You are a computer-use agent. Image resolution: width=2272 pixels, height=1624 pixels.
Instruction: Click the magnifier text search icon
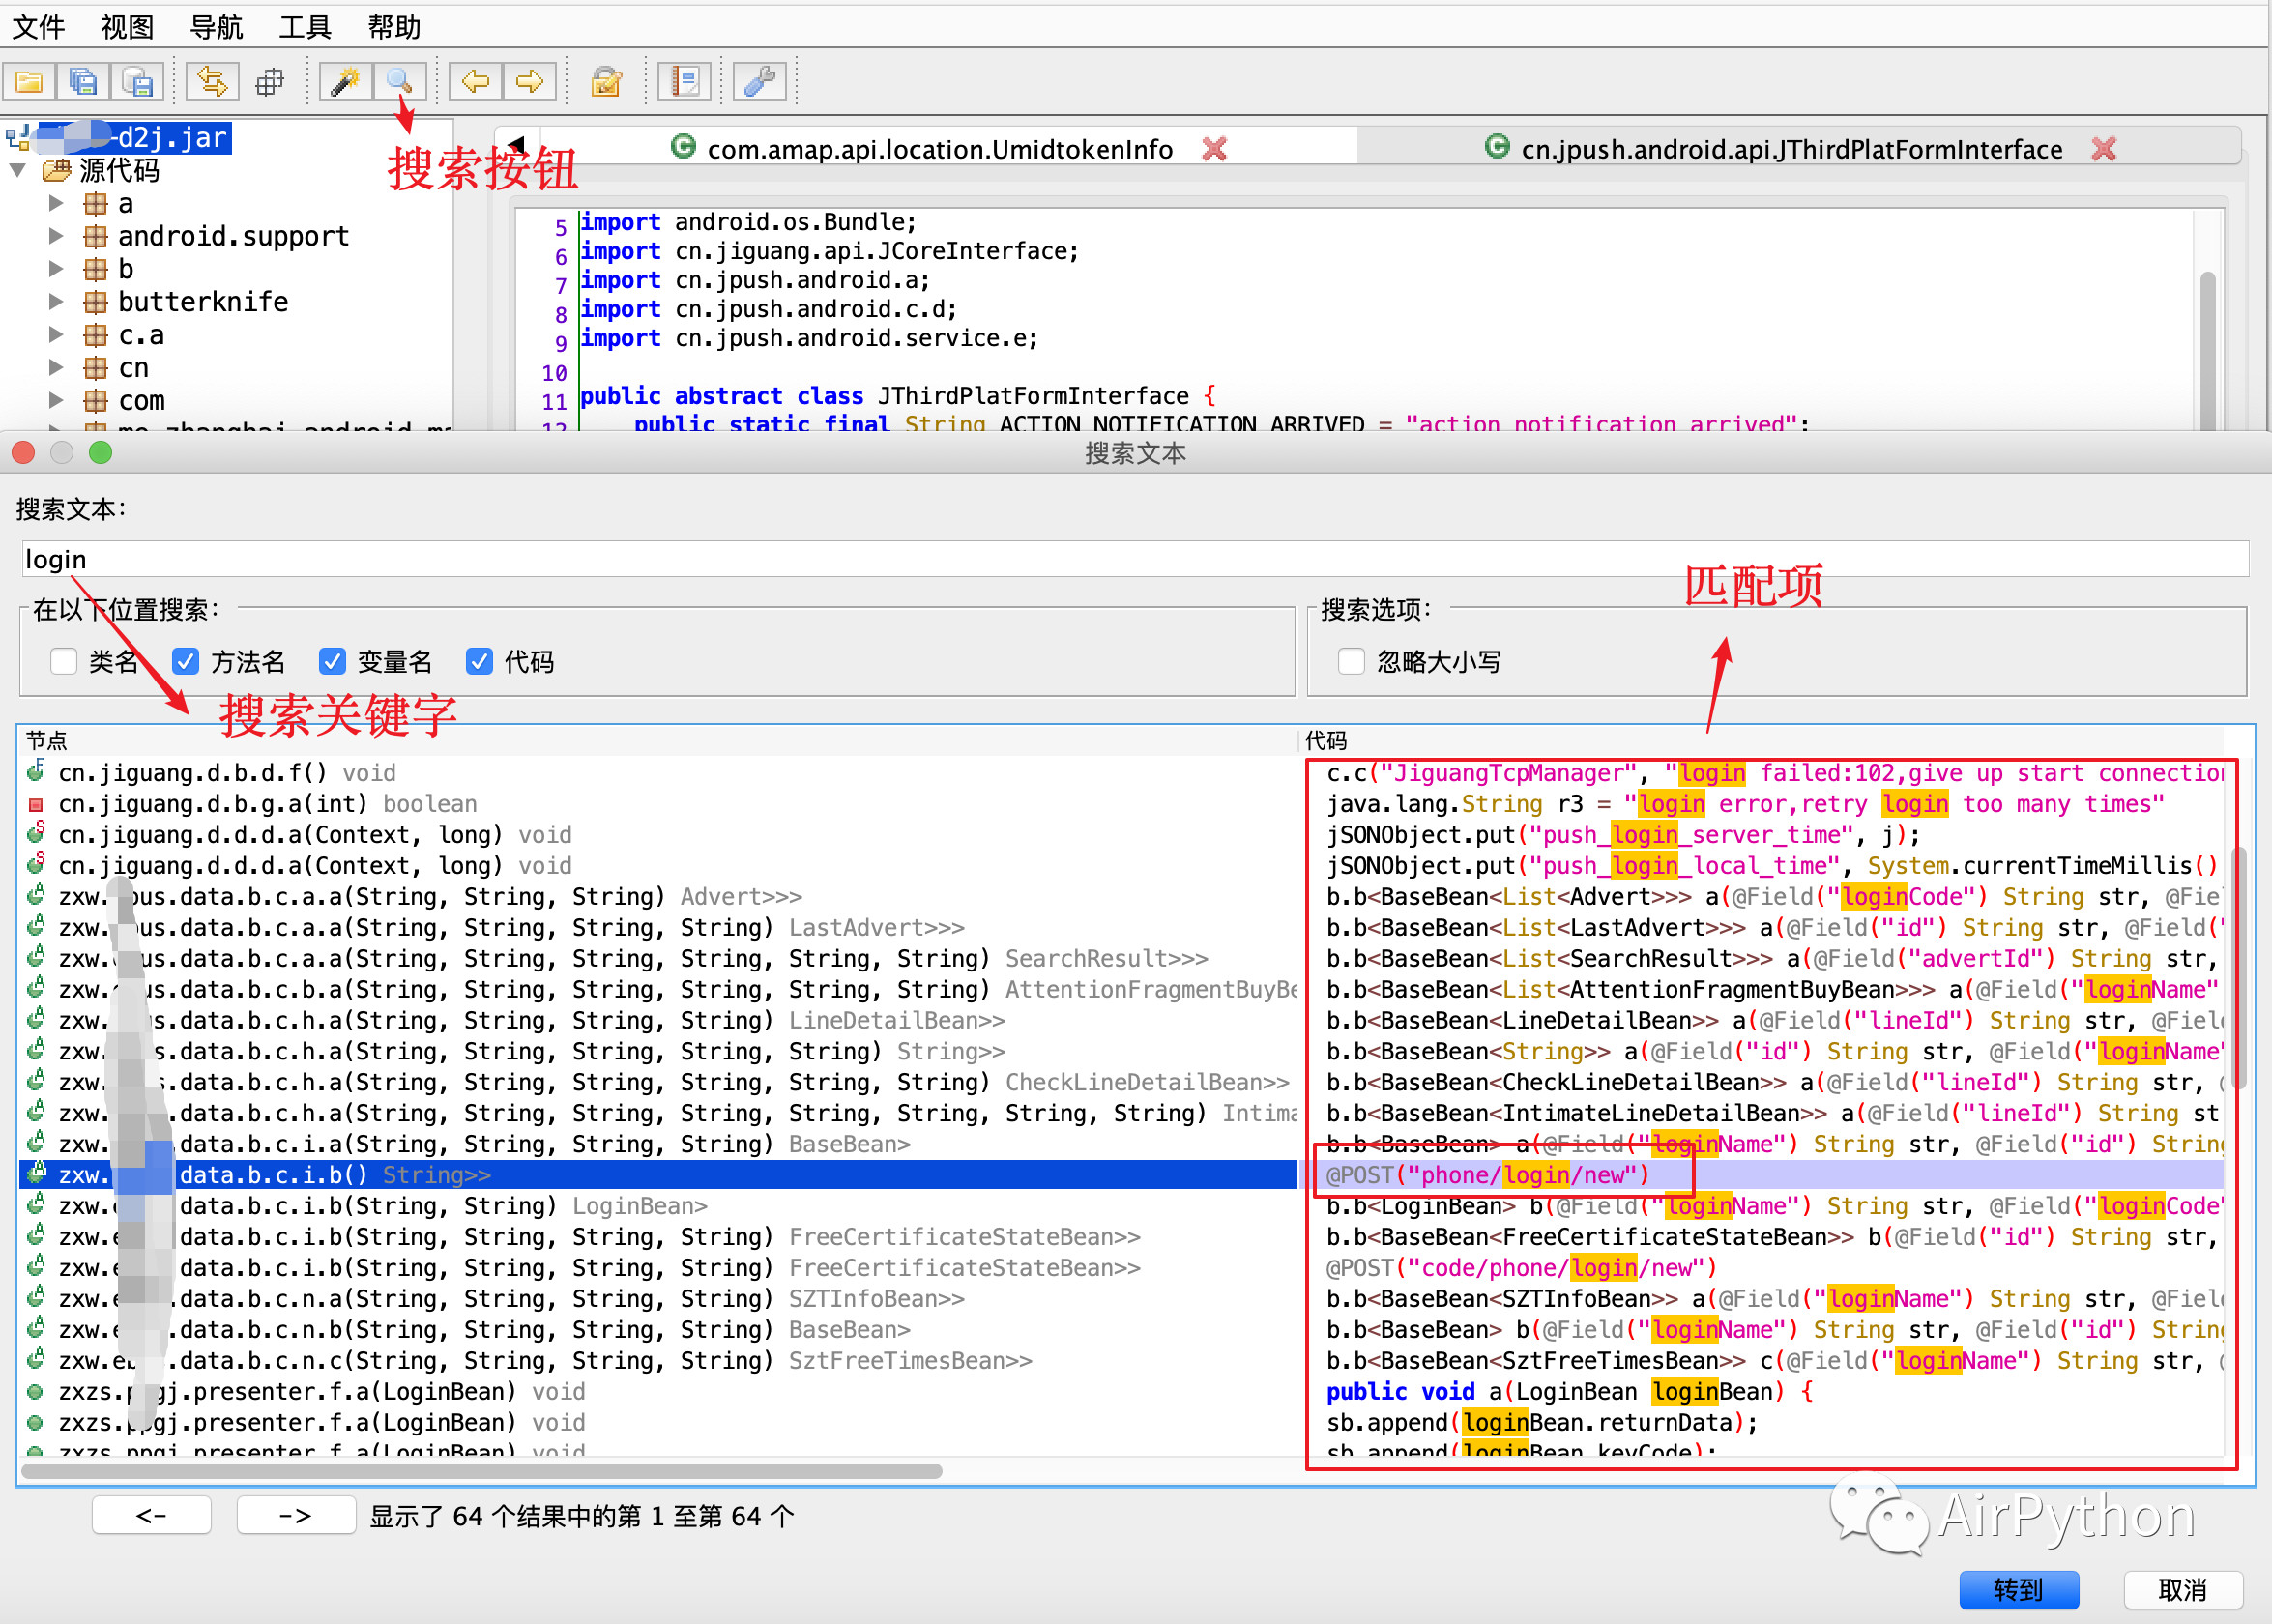click(x=399, y=82)
